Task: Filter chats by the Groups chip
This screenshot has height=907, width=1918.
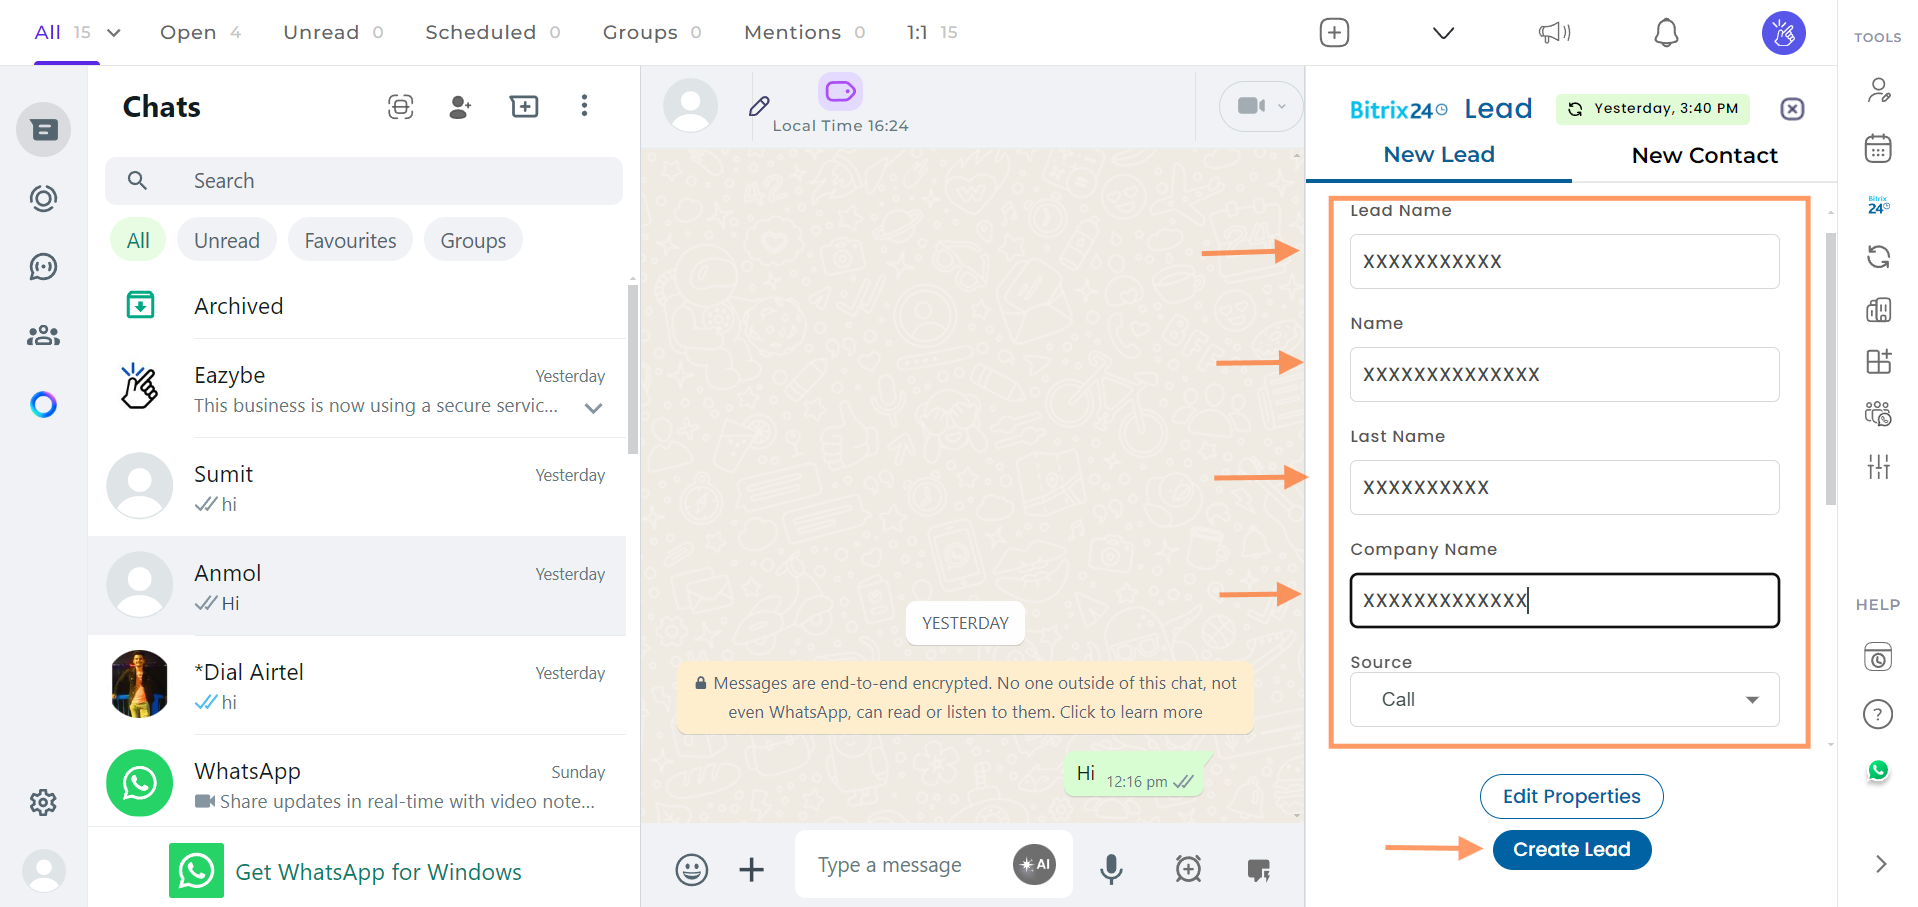Action: tap(473, 240)
